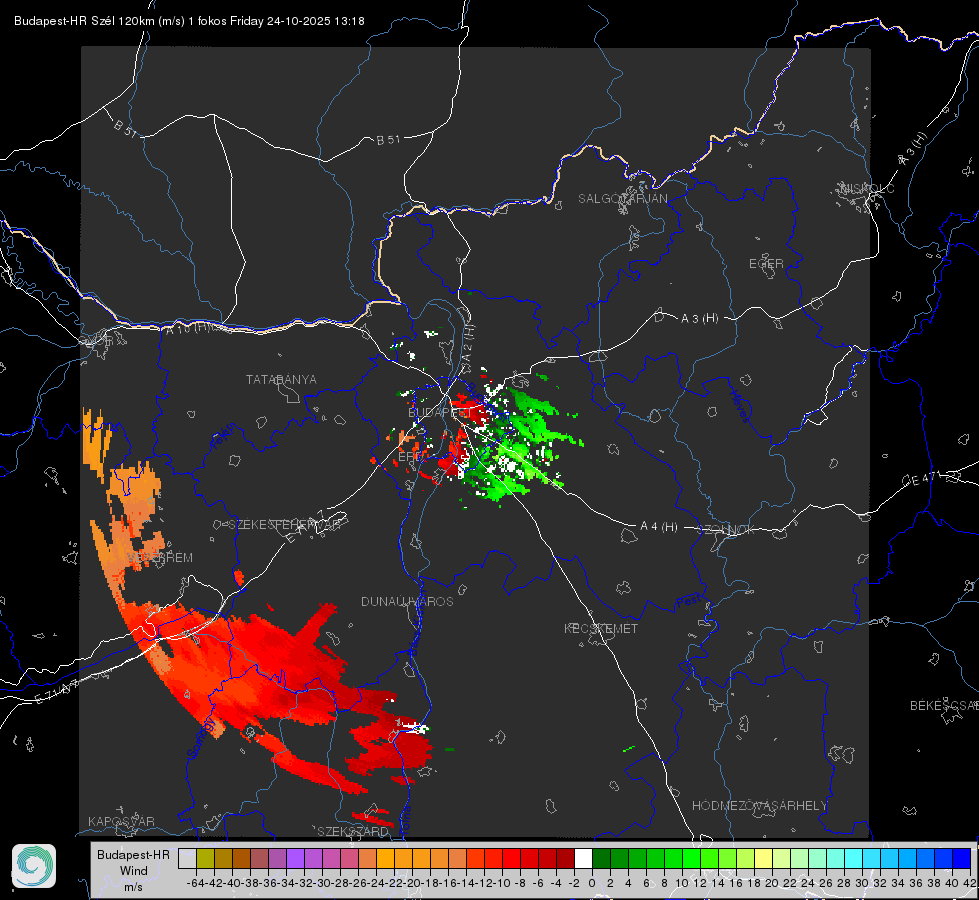Click the "-64" value on the legend scale
Viewport: 979px width, 900px height.
coord(195,883)
